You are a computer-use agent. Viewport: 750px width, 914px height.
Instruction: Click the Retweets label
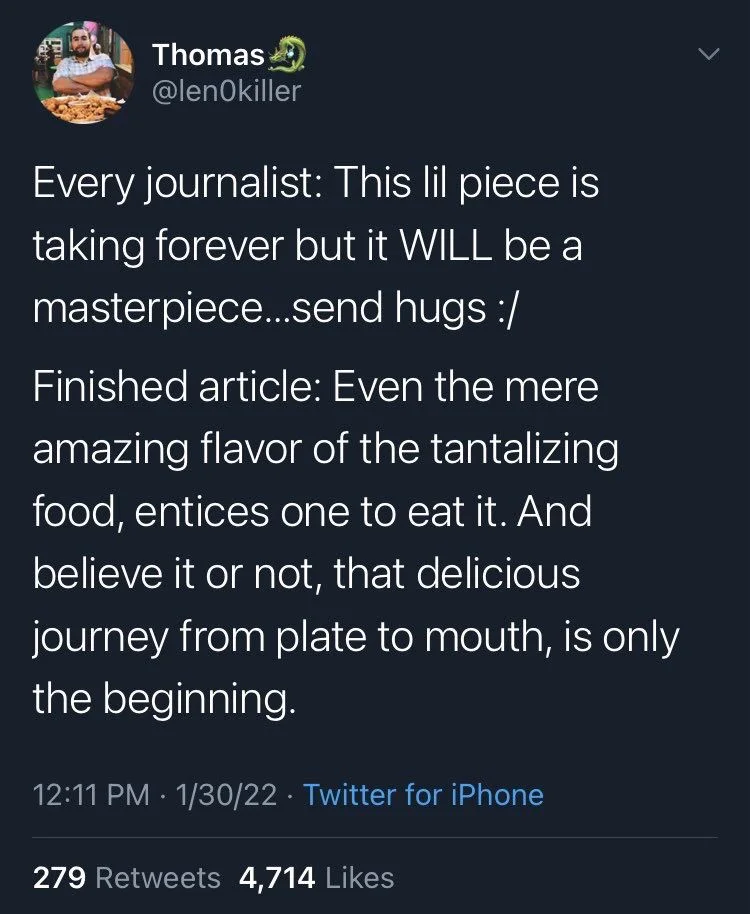[x=158, y=877]
